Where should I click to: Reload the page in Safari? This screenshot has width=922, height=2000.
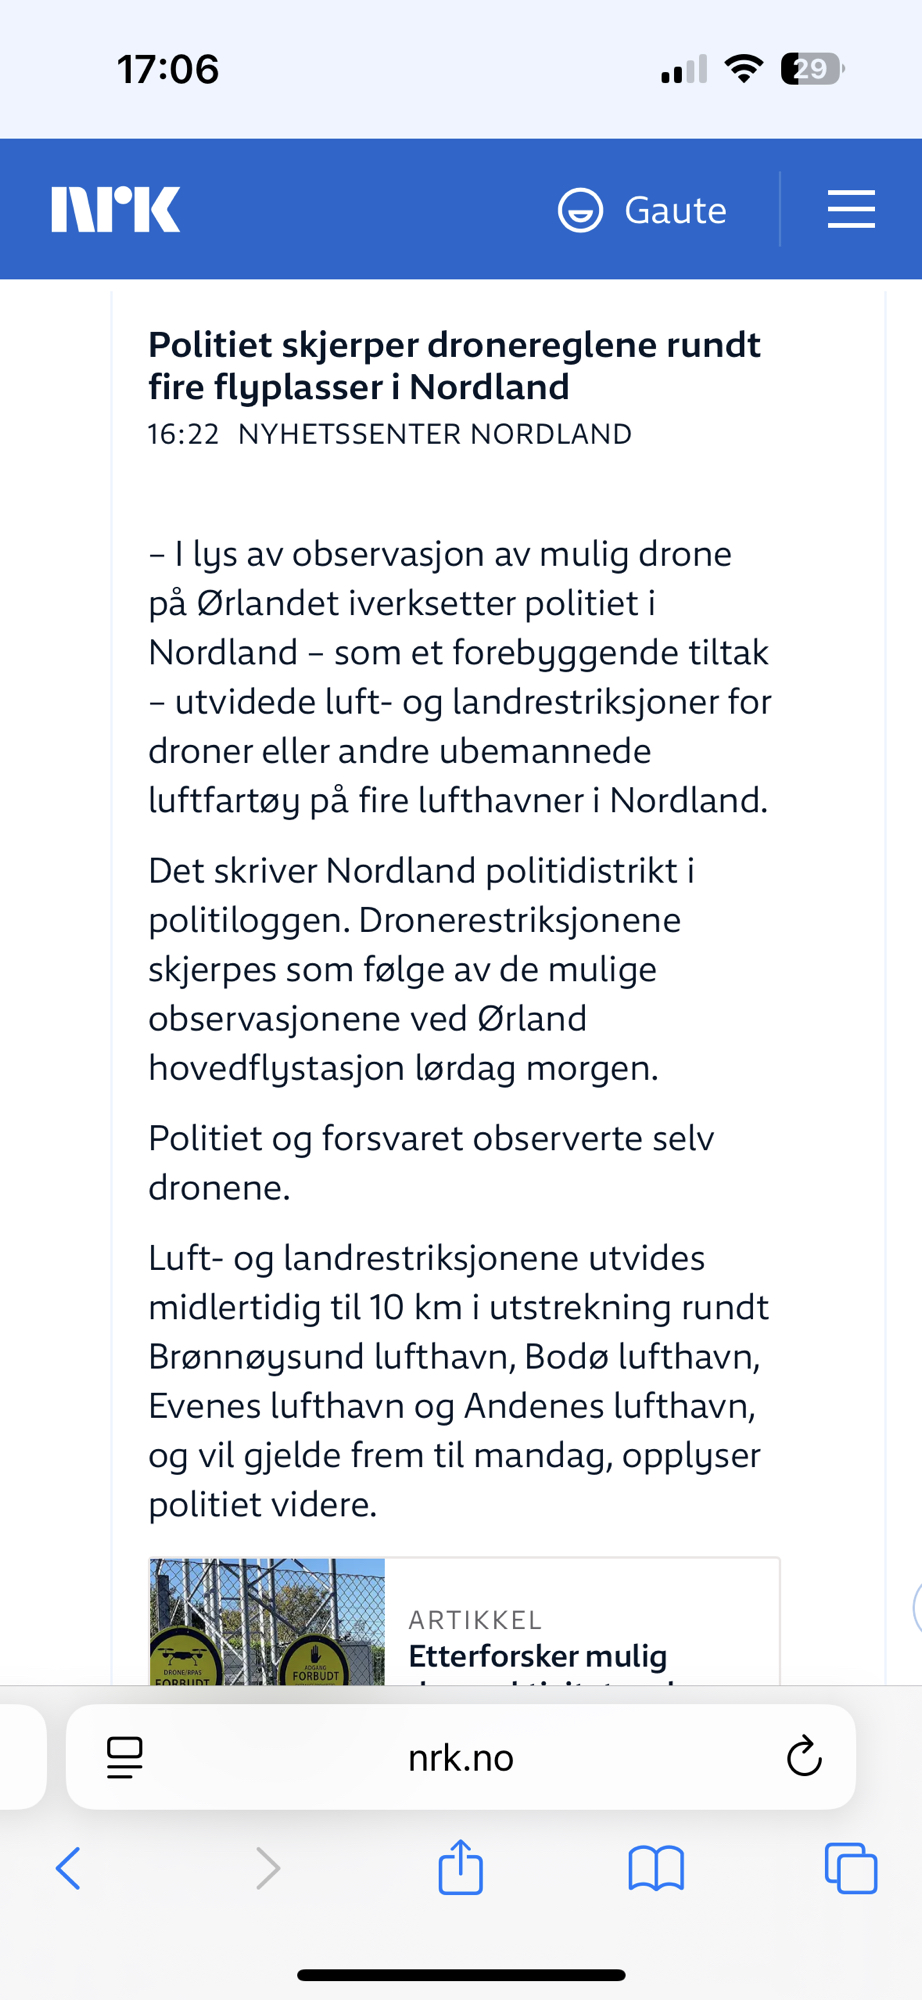[x=804, y=1757]
